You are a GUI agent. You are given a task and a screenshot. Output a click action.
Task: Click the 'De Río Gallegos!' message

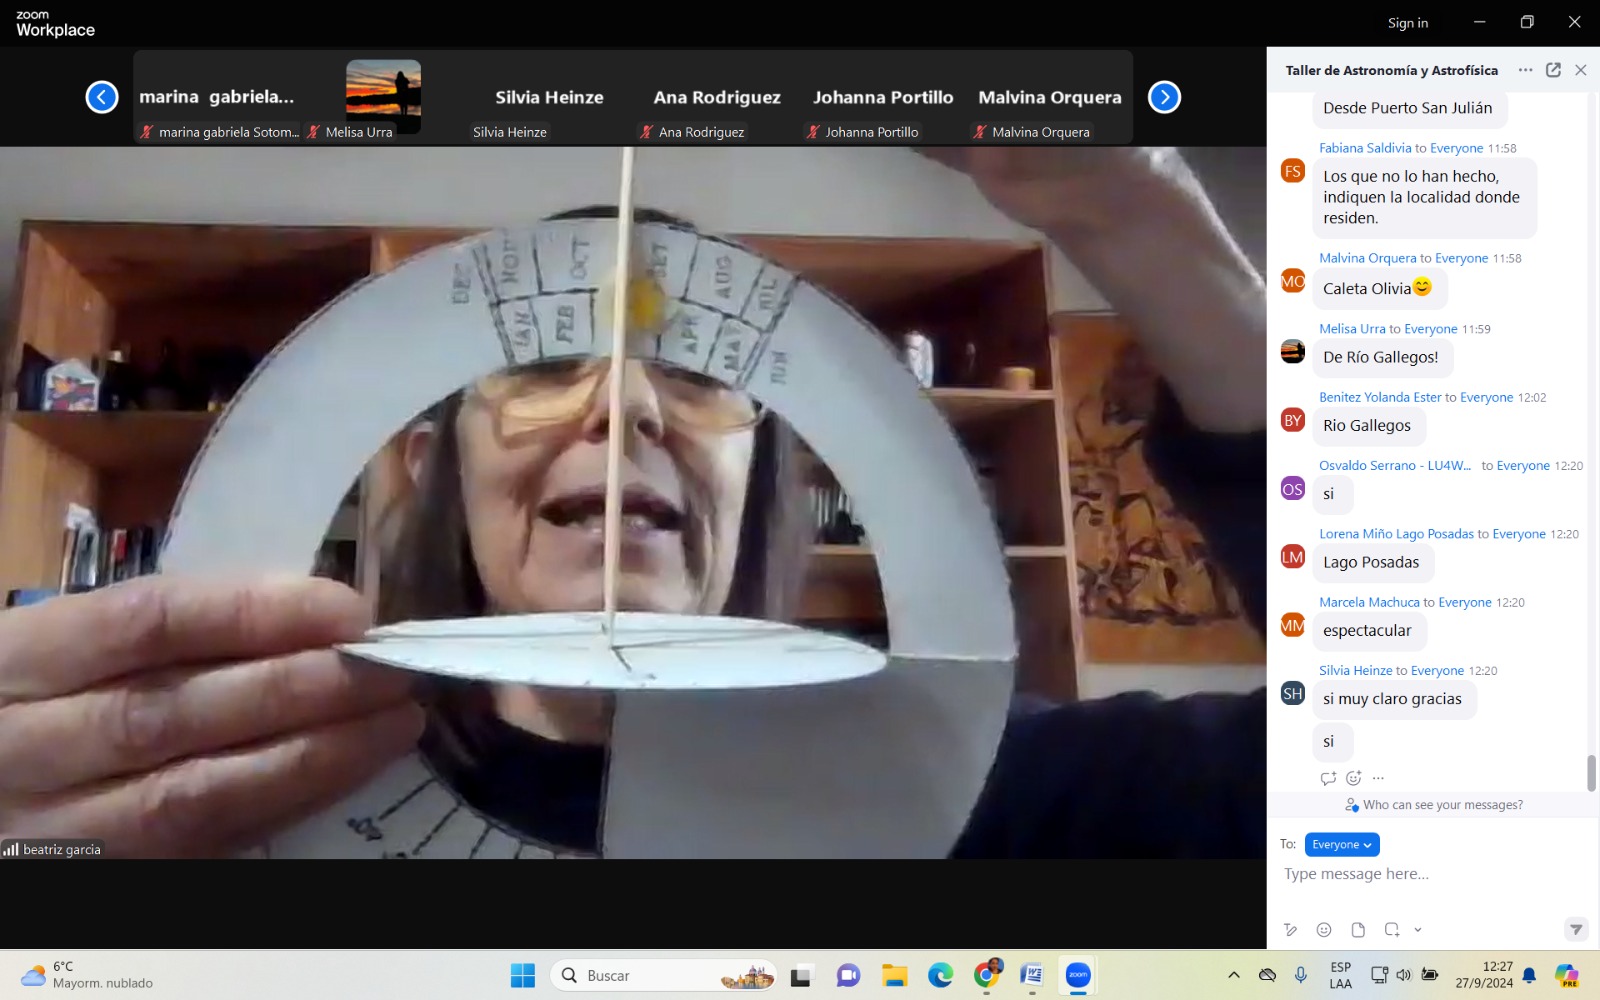1382,357
